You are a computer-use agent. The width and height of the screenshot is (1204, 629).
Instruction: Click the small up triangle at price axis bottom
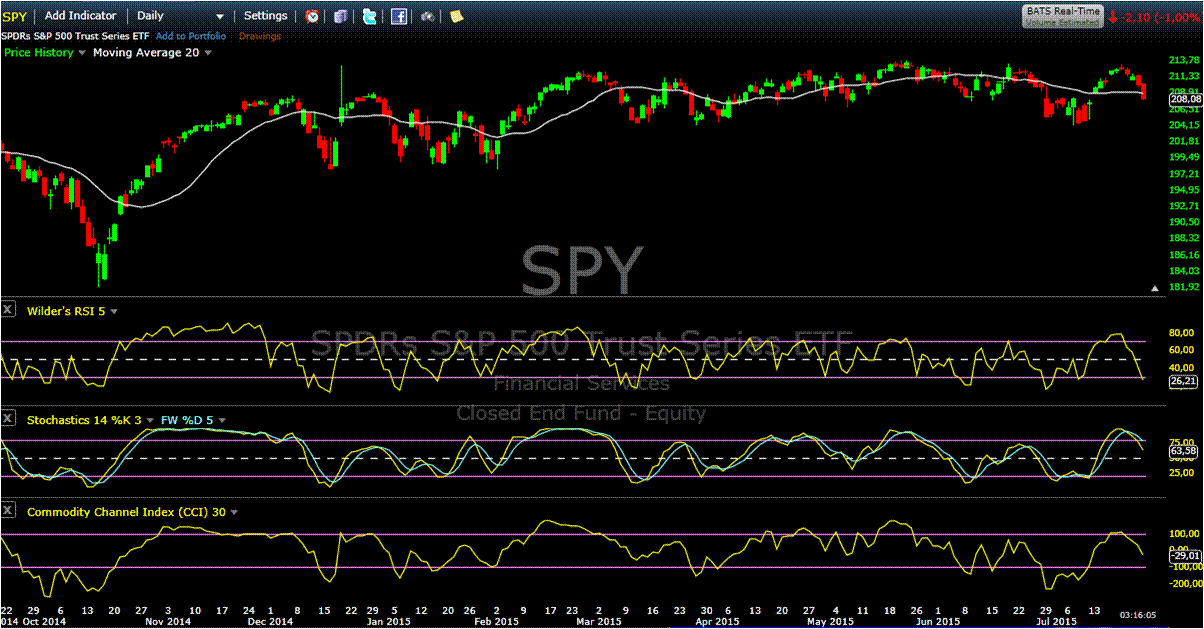pyautogui.click(x=1157, y=288)
